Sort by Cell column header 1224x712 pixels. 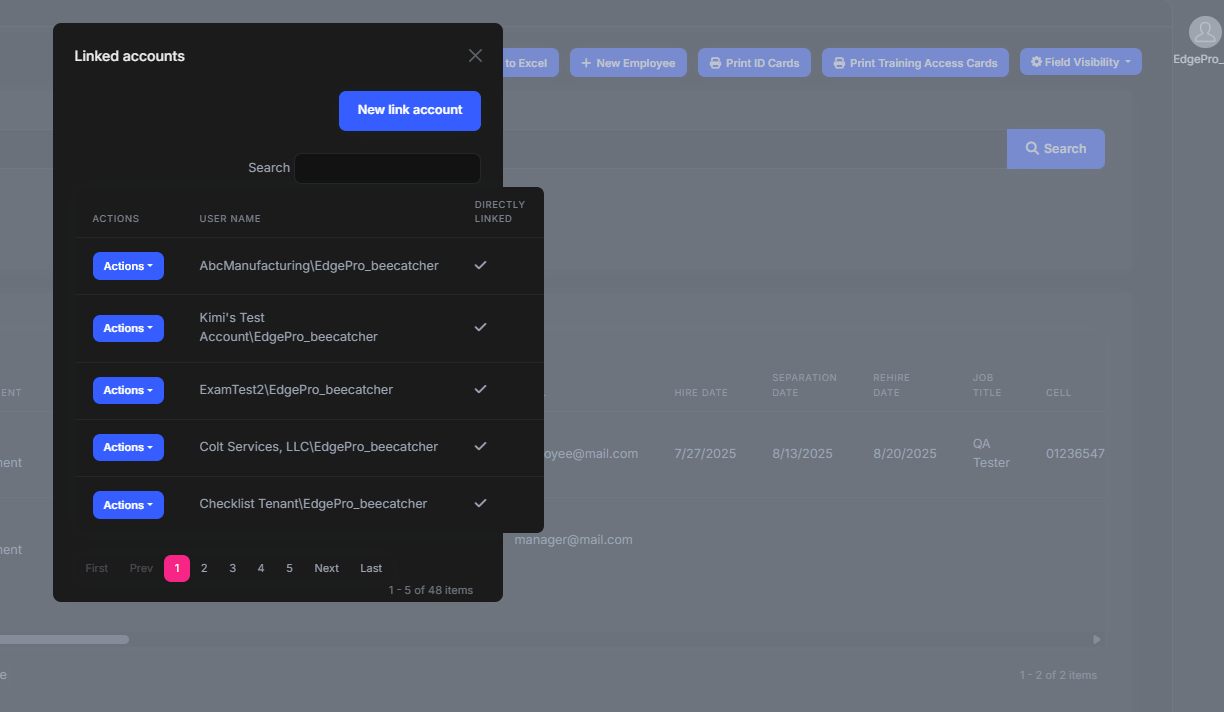click(x=1058, y=393)
